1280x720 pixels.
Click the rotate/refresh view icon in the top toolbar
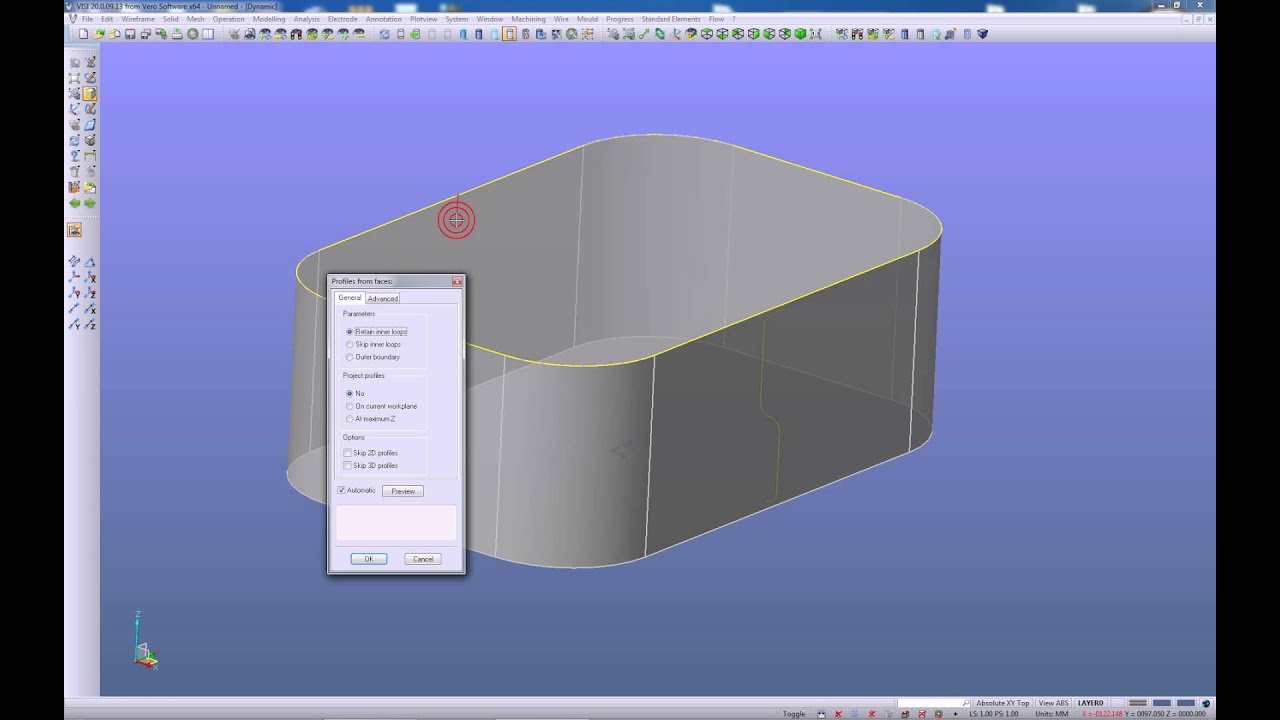(384, 34)
